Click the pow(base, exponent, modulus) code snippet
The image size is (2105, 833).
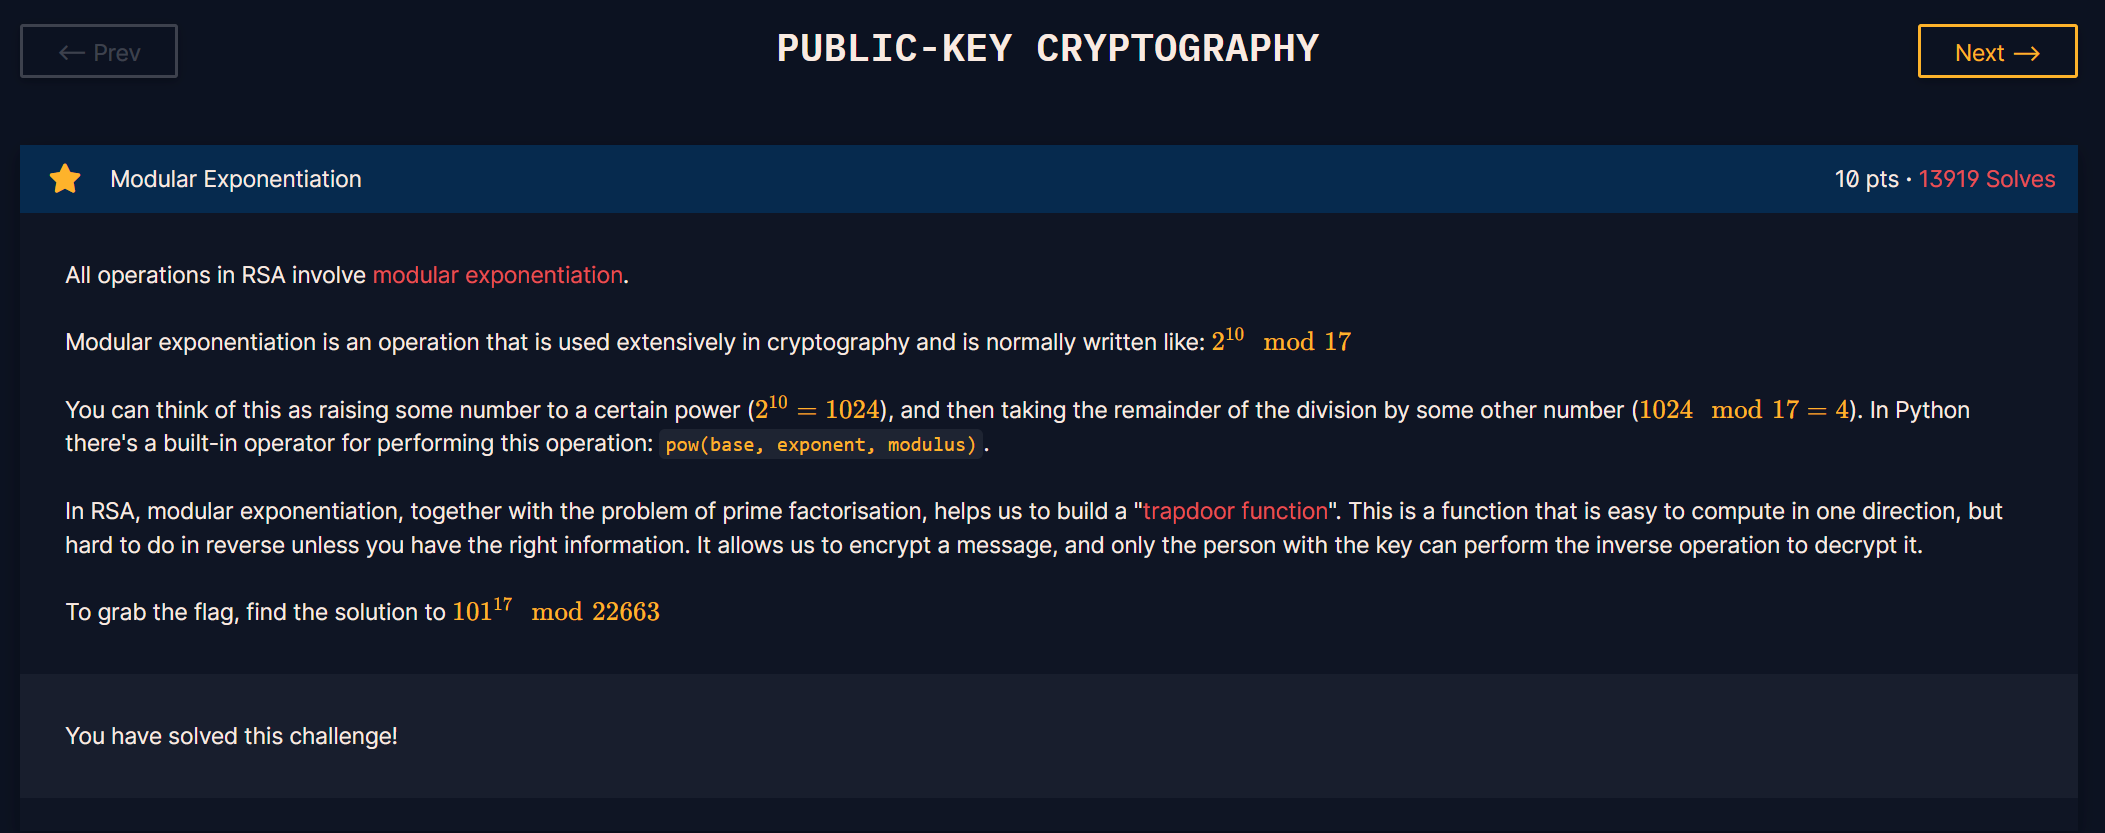821,444
